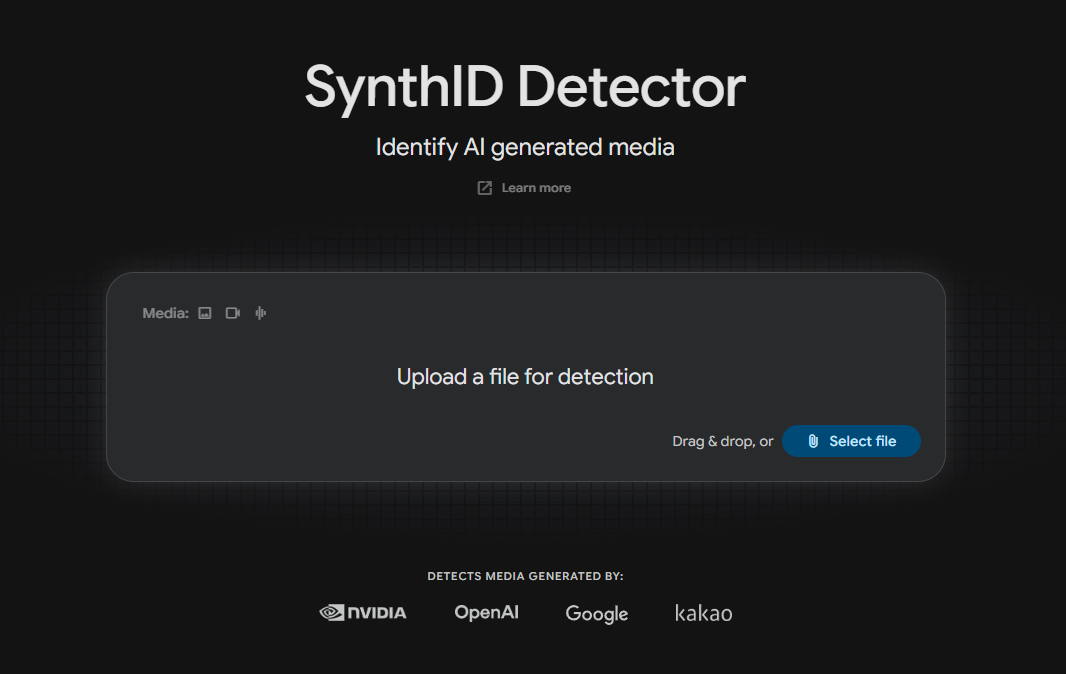Click the NVIDIA logo
The width and height of the screenshot is (1066, 674).
point(363,613)
